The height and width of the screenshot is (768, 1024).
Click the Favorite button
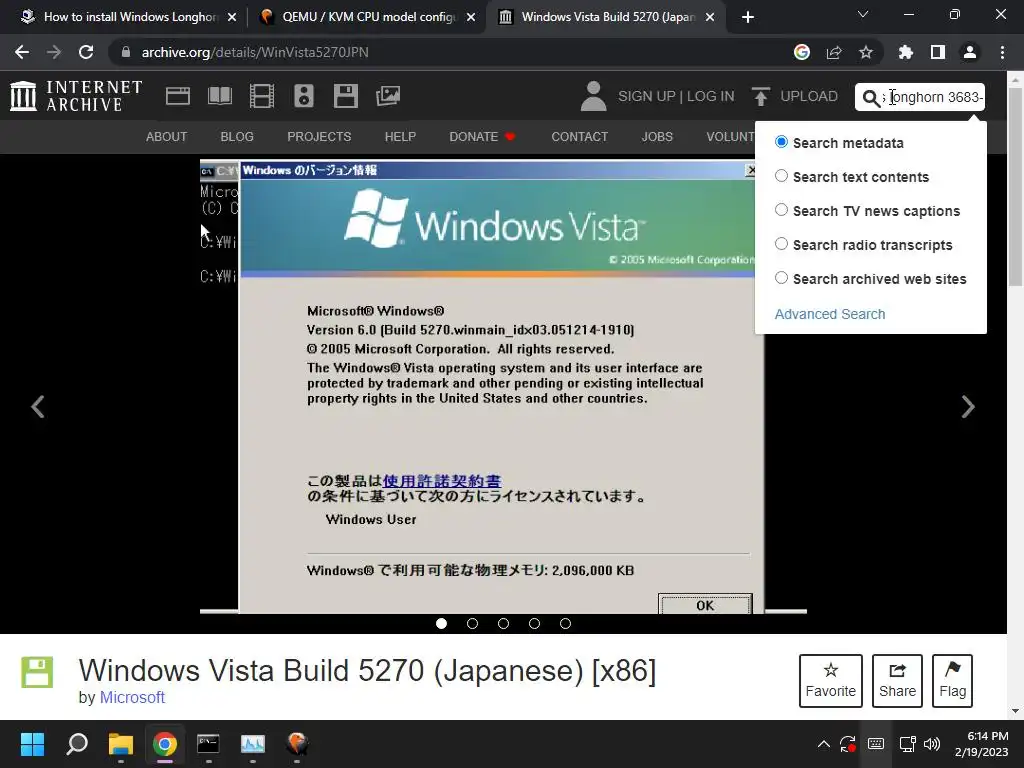[831, 680]
